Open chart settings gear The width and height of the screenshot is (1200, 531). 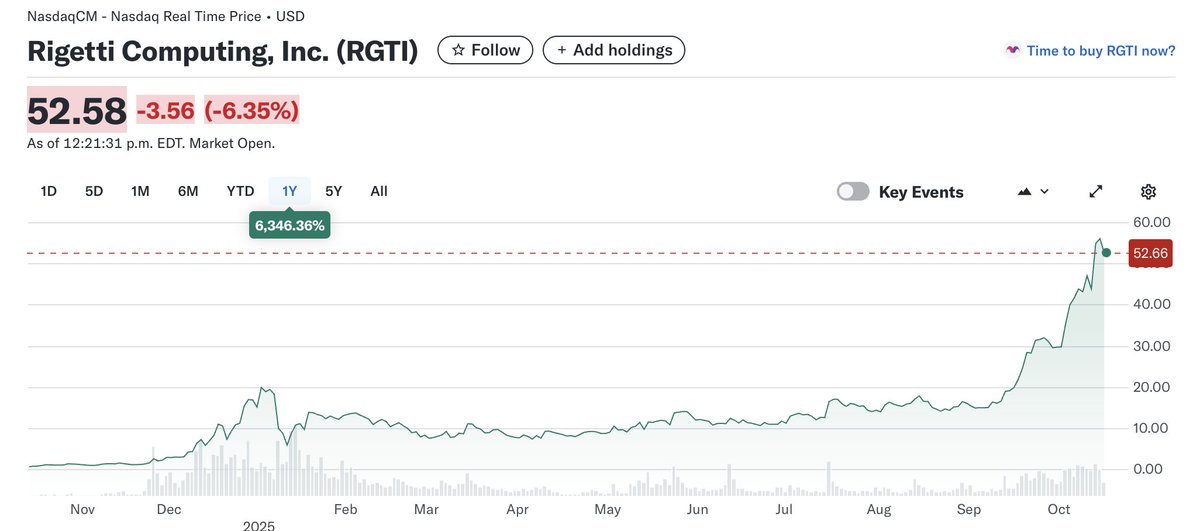point(1148,192)
